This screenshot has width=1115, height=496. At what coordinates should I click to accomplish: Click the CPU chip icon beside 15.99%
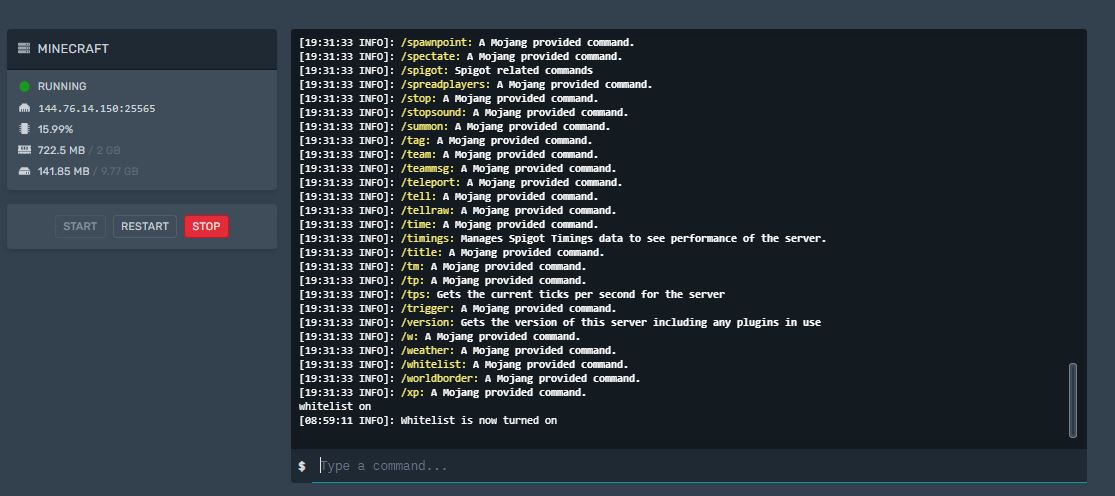[24, 129]
